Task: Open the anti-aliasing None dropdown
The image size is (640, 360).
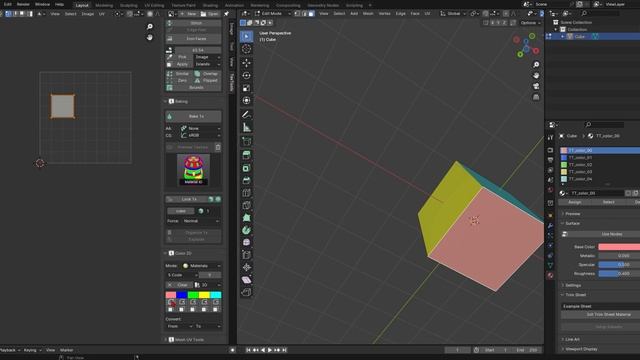Action: point(200,128)
